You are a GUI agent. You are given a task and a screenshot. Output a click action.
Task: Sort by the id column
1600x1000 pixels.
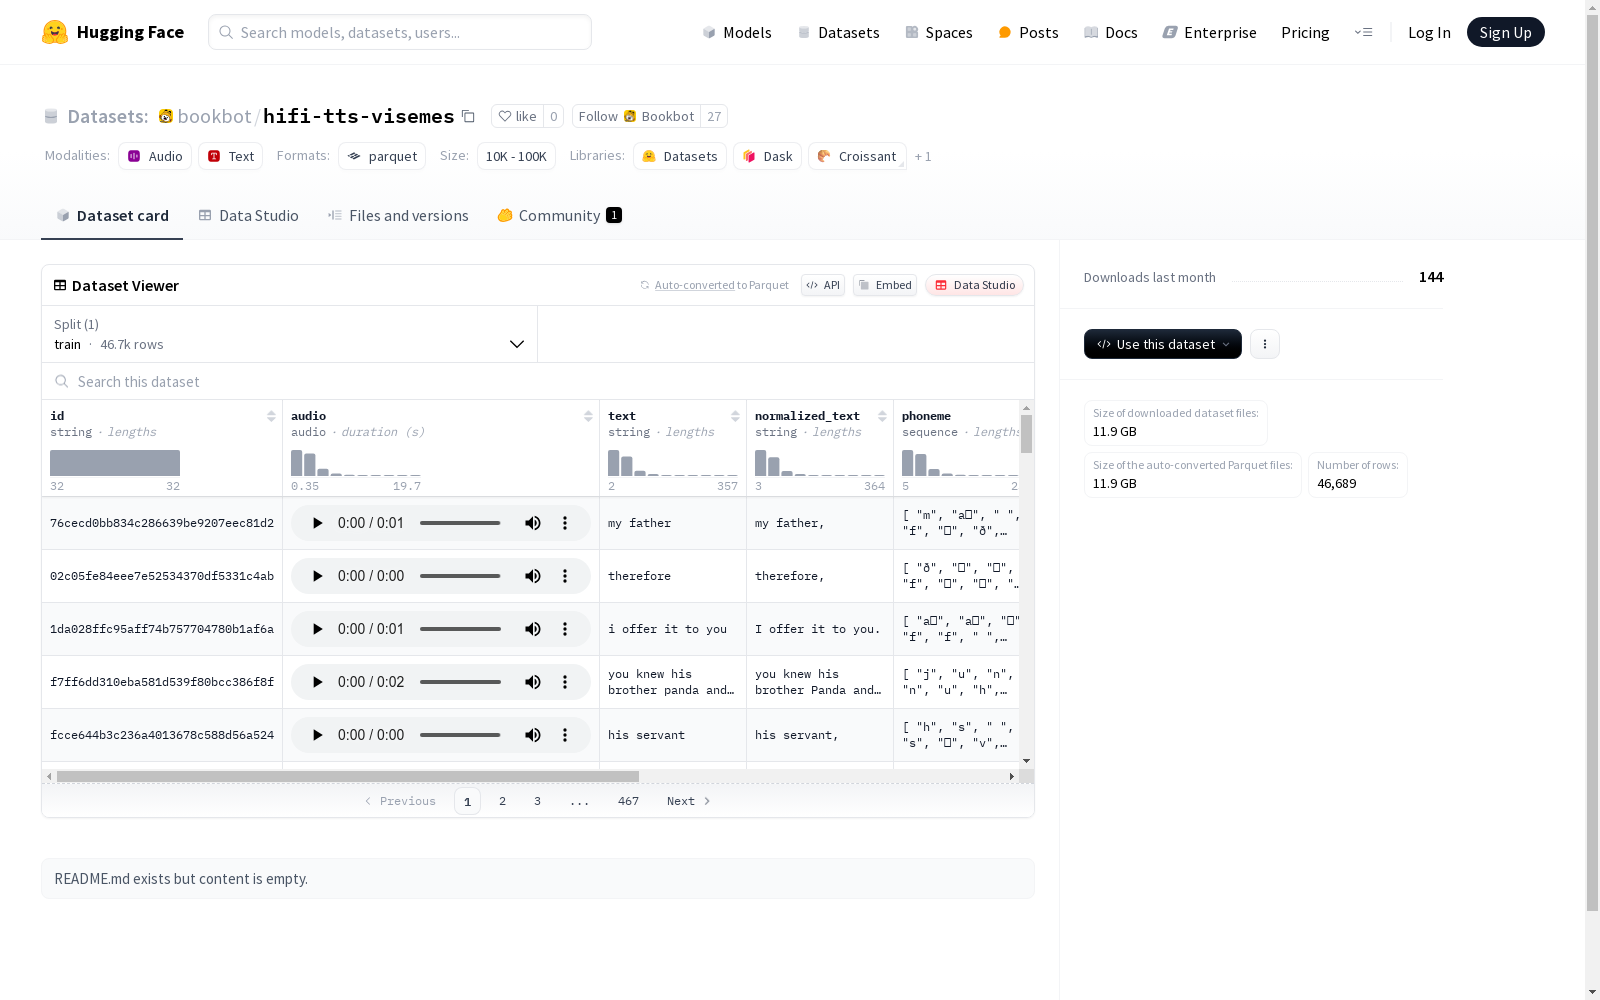(x=271, y=416)
